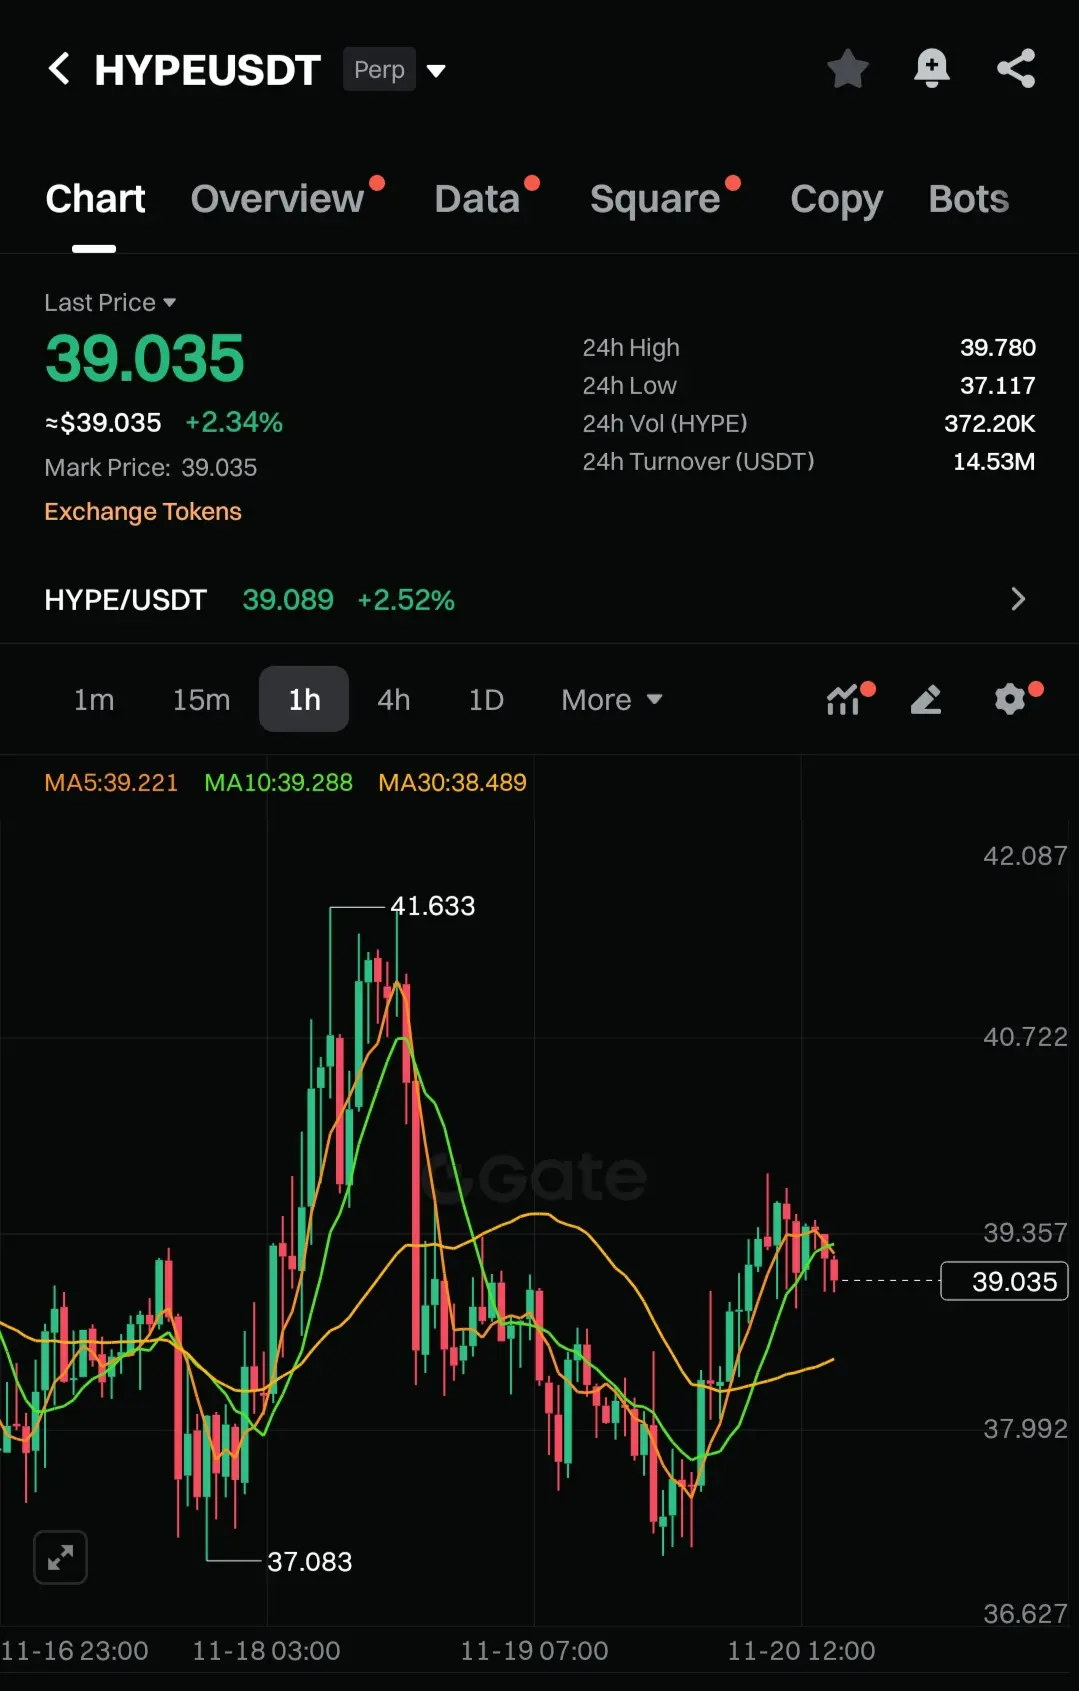Open the Perp contract type dropdown
The image size is (1079, 1691).
394,70
